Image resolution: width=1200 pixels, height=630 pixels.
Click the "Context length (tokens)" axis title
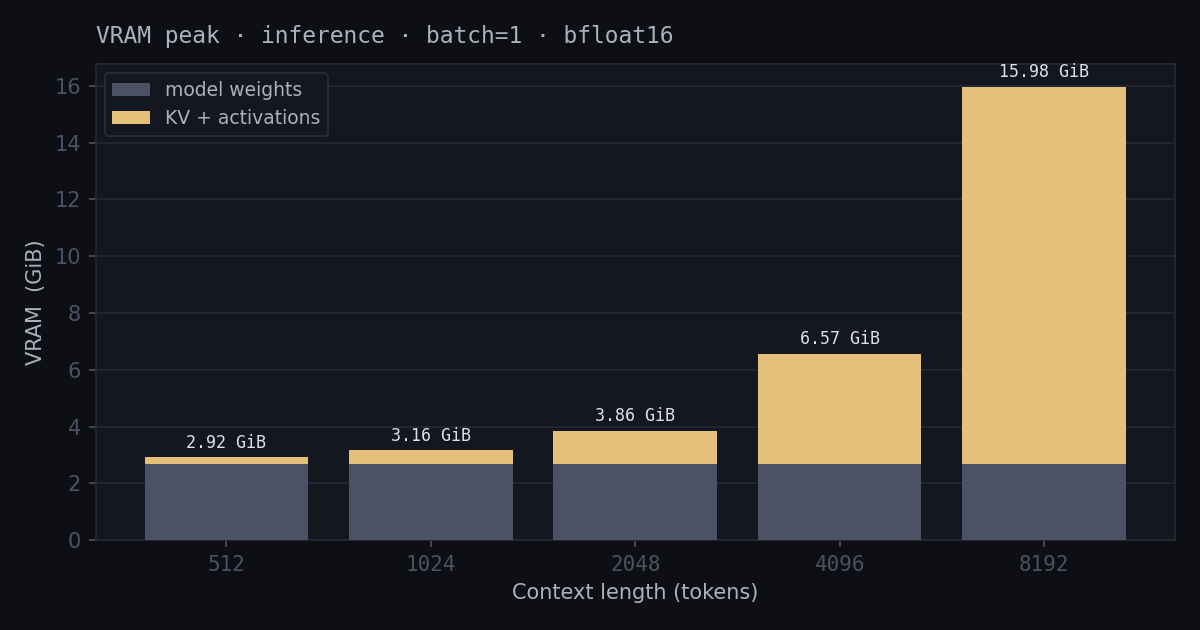tap(634, 593)
